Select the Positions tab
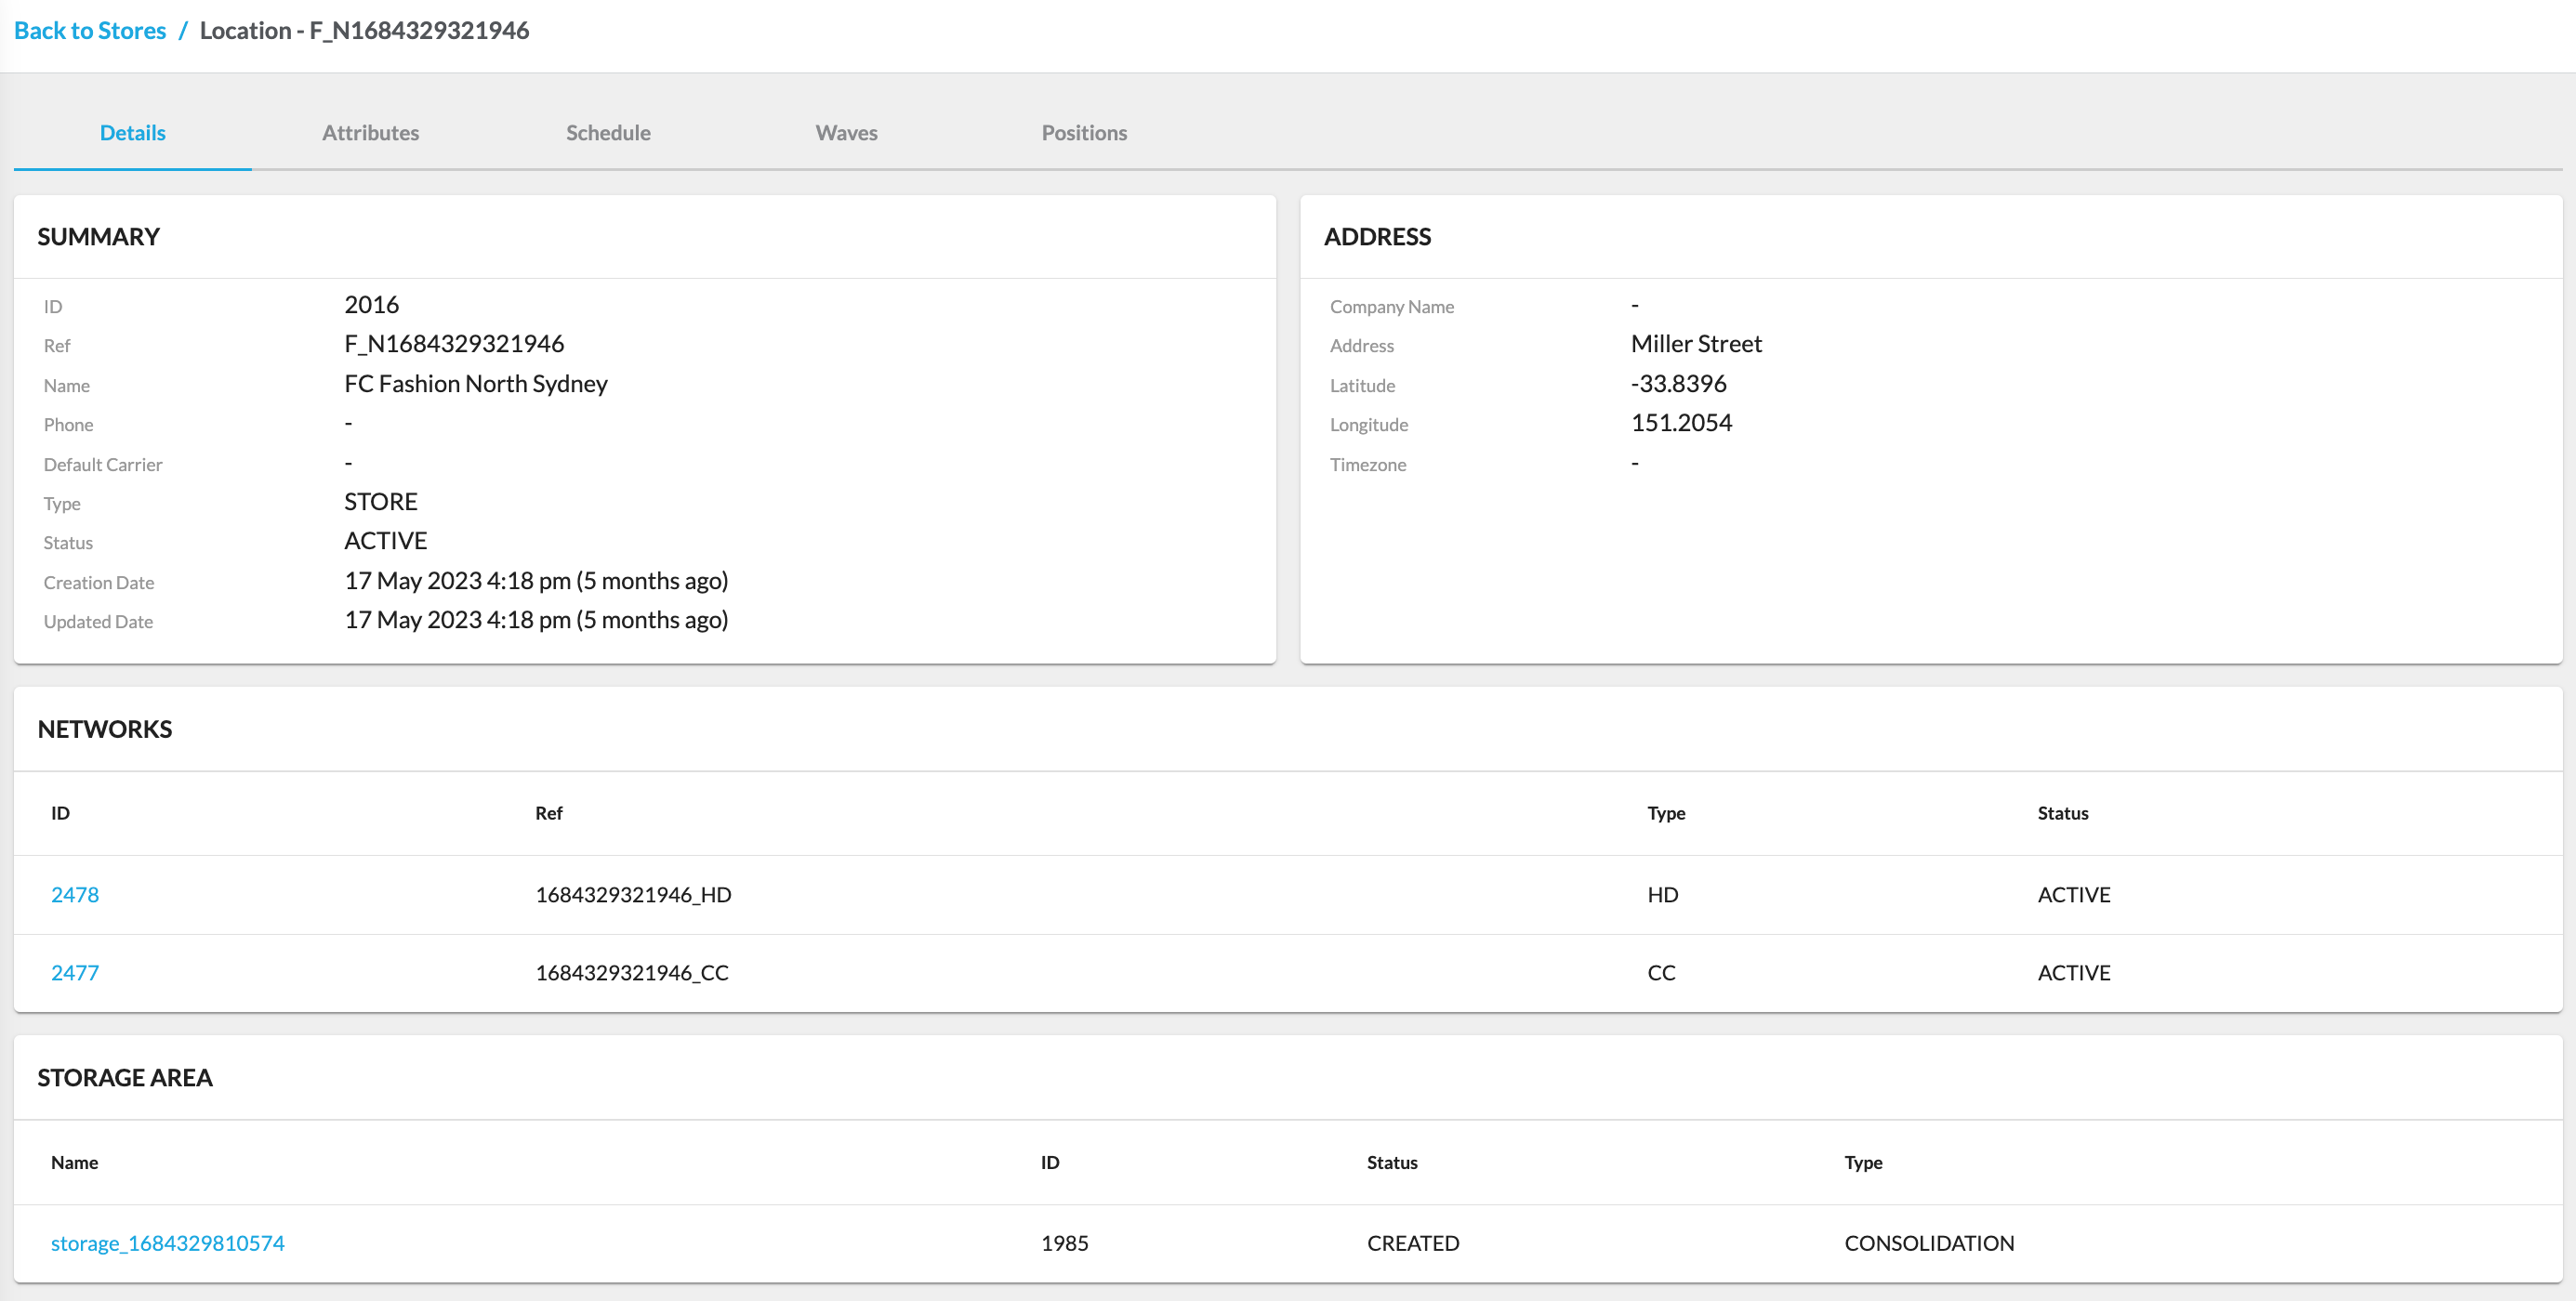 coord(1084,132)
